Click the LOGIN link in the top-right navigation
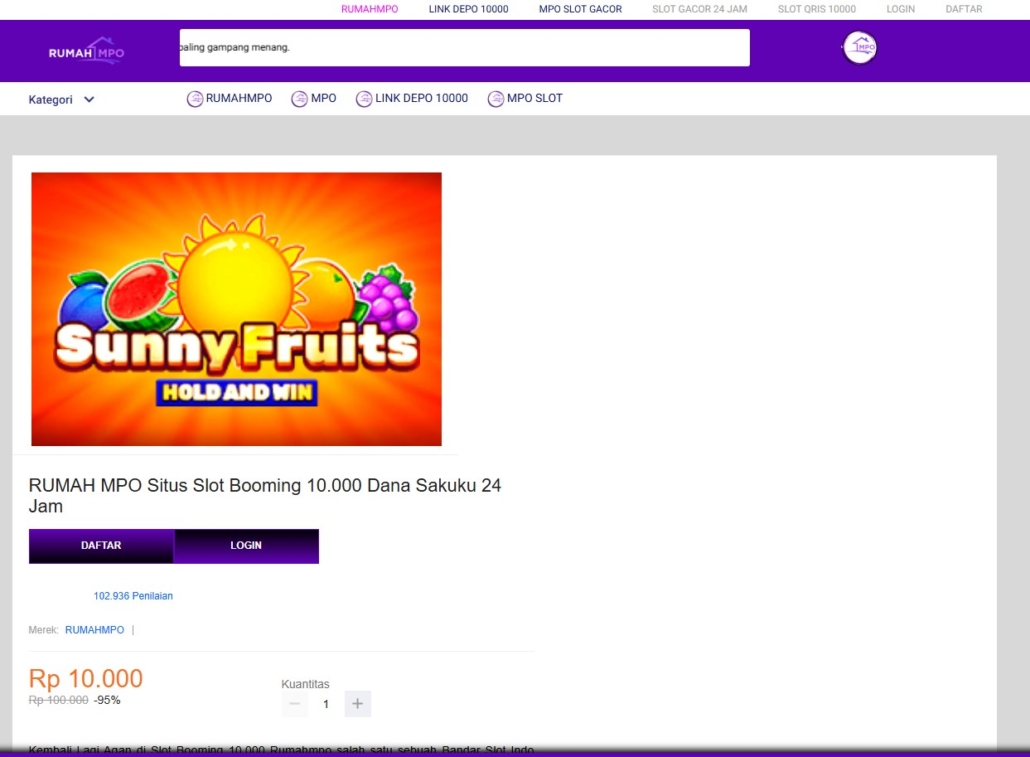 [x=900, y=9]
